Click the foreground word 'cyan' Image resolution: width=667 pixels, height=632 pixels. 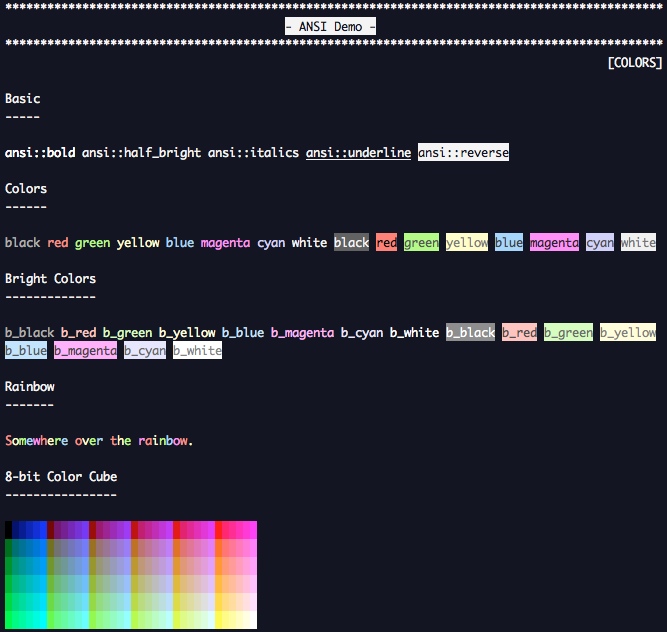coord(271,243)
